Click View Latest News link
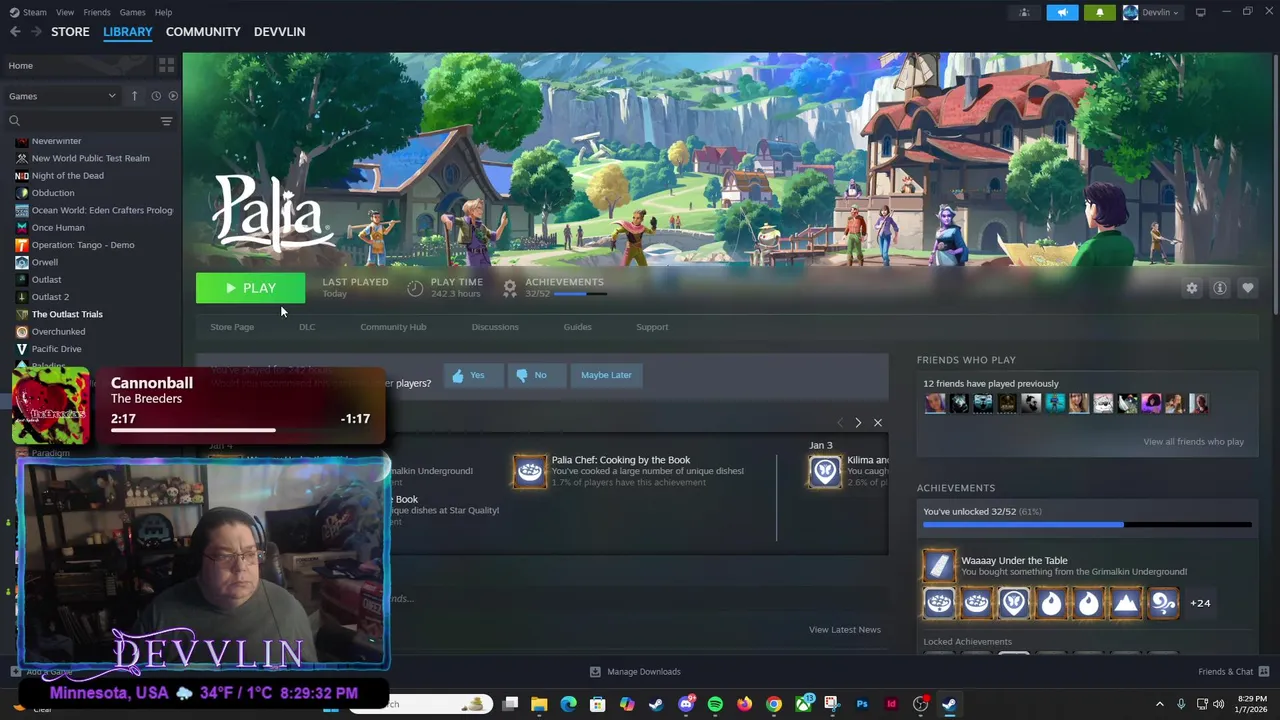The image size is (1280, 720). click(x=845, y=630)
